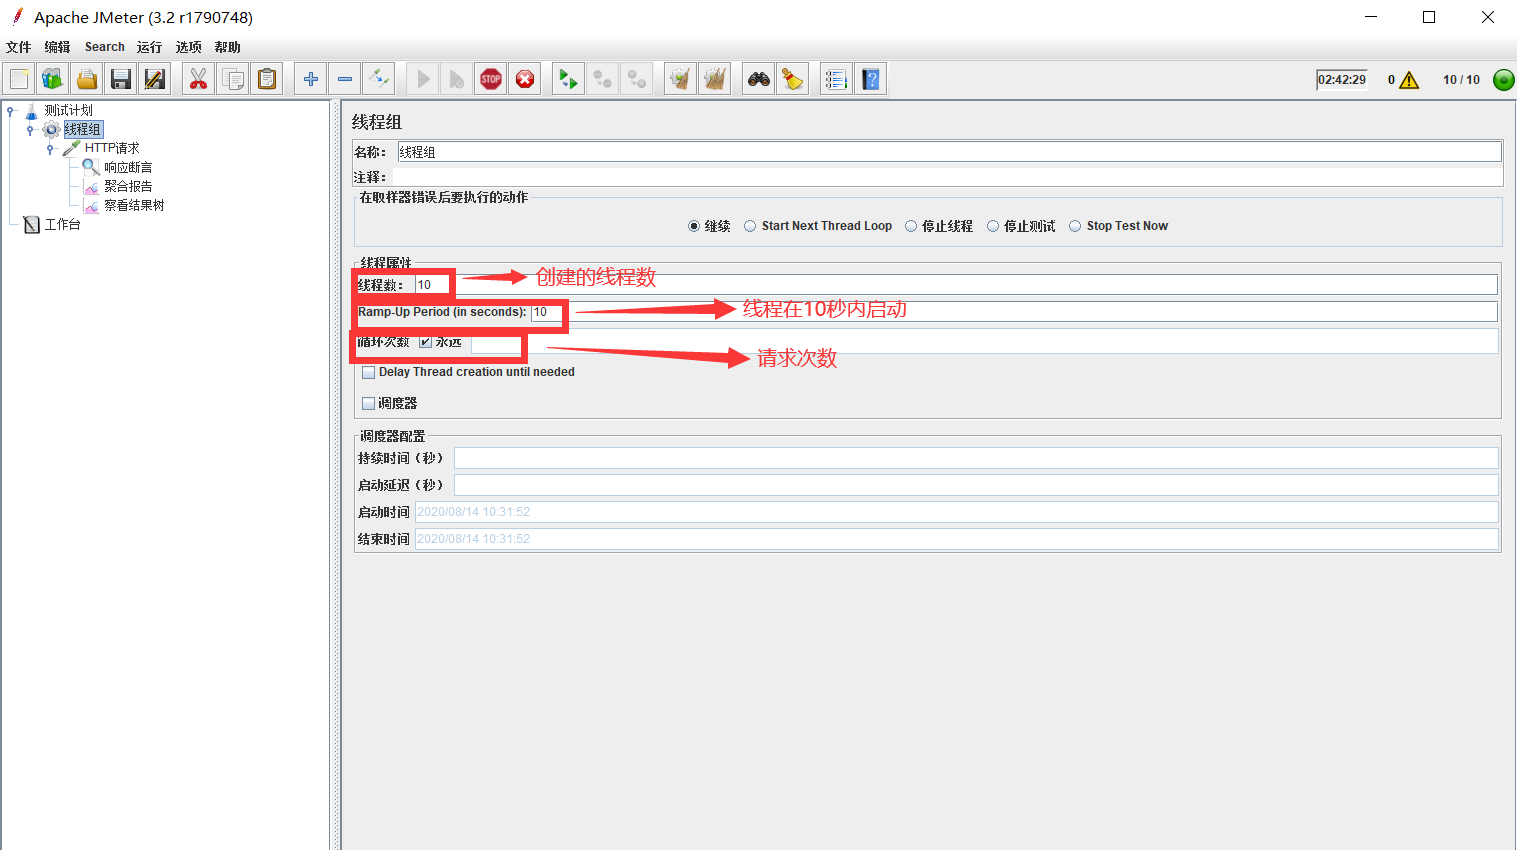Expand all tree nodes with the plus icon
The width and height of the screenshot is (1517, 850).
(x=311, y=79)
